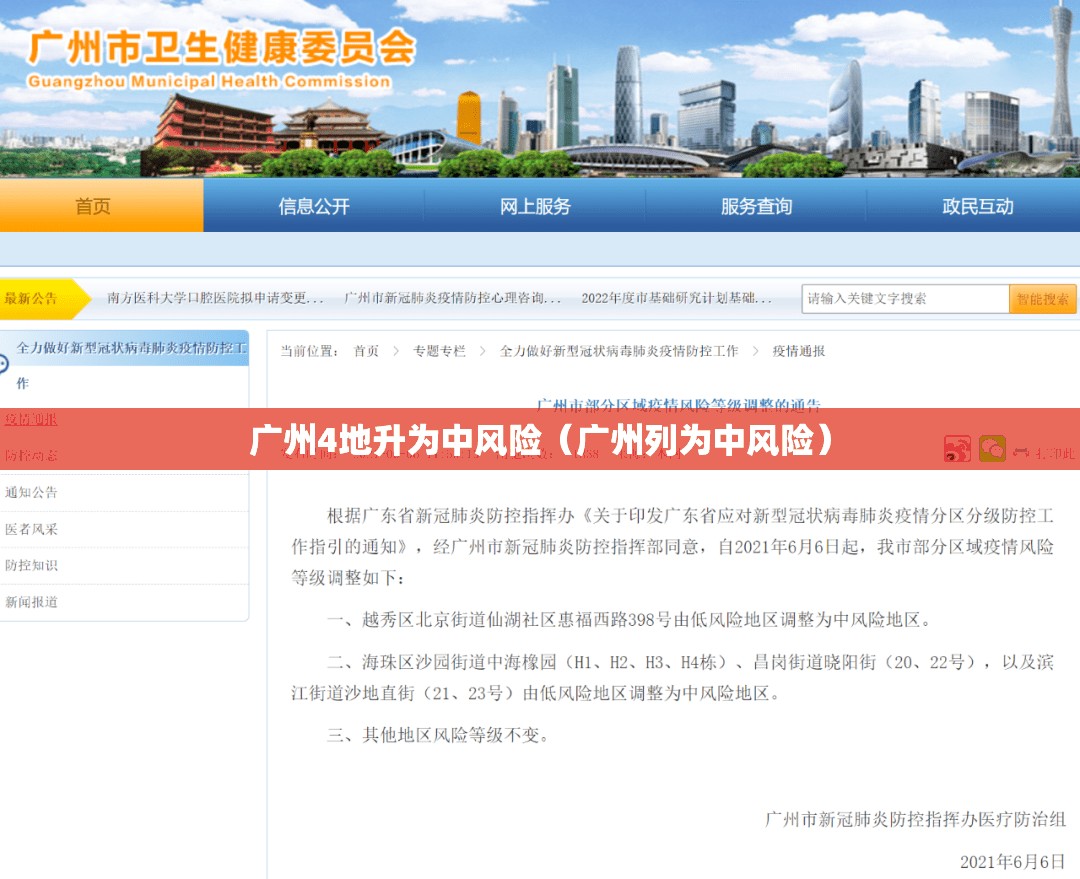
Task: Open 全力做好新型冠状病毒肺炎疫情防控工作 breadcrumb link
Action: 619,351
